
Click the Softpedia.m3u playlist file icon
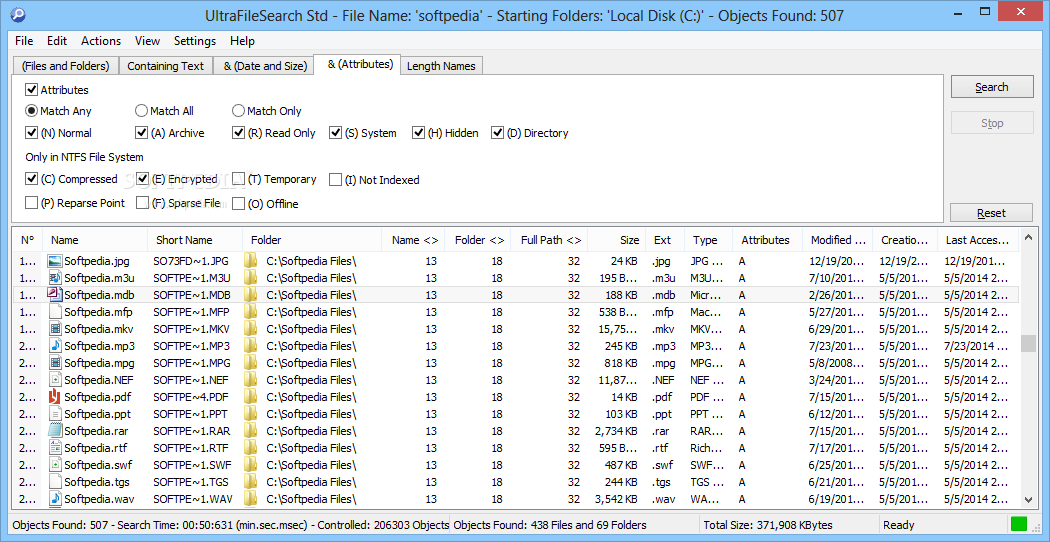(x=55, y=277)
